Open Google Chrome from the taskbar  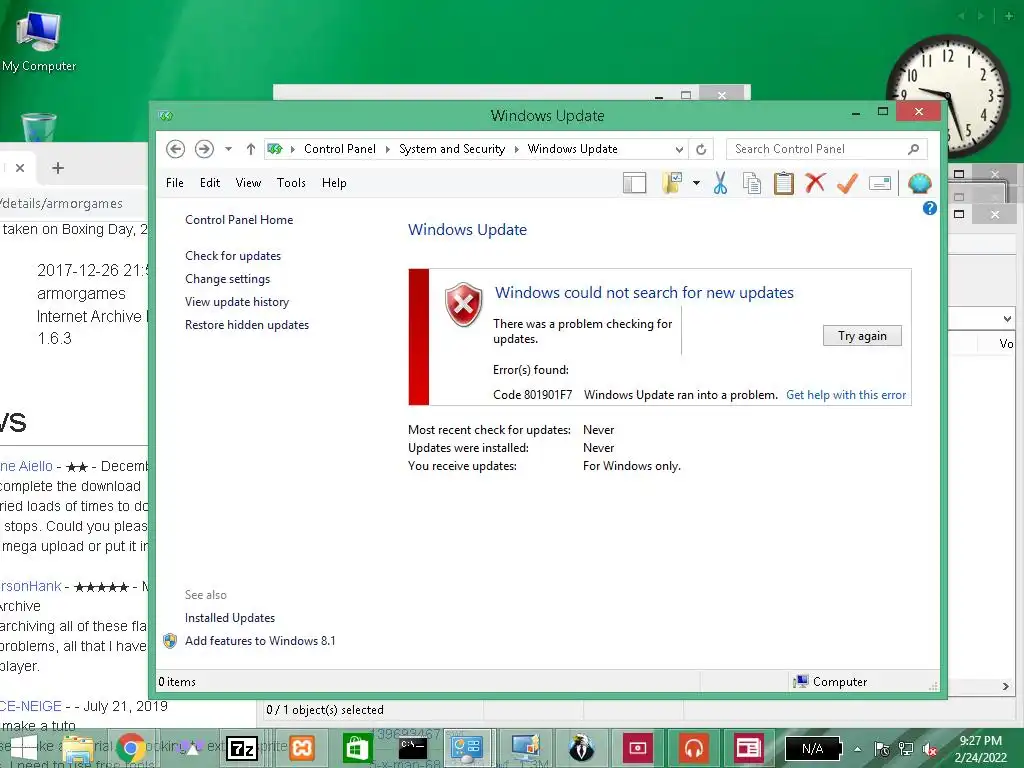[131, 748]
